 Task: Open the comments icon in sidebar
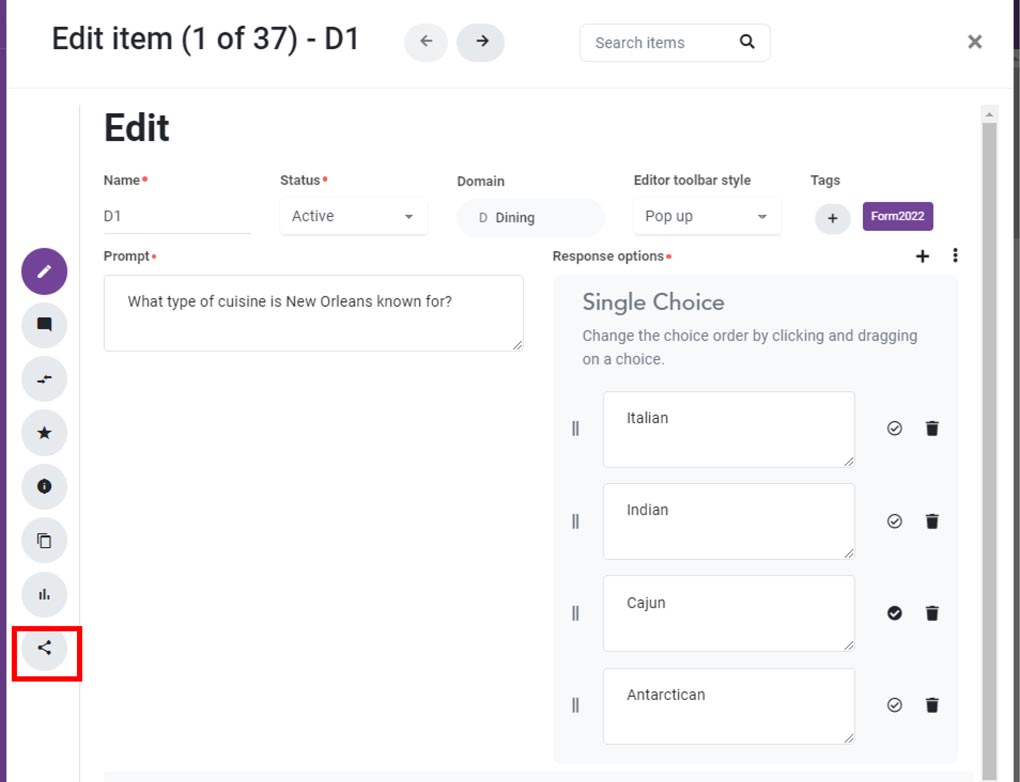pyautogui.click(x=44, y=325)
